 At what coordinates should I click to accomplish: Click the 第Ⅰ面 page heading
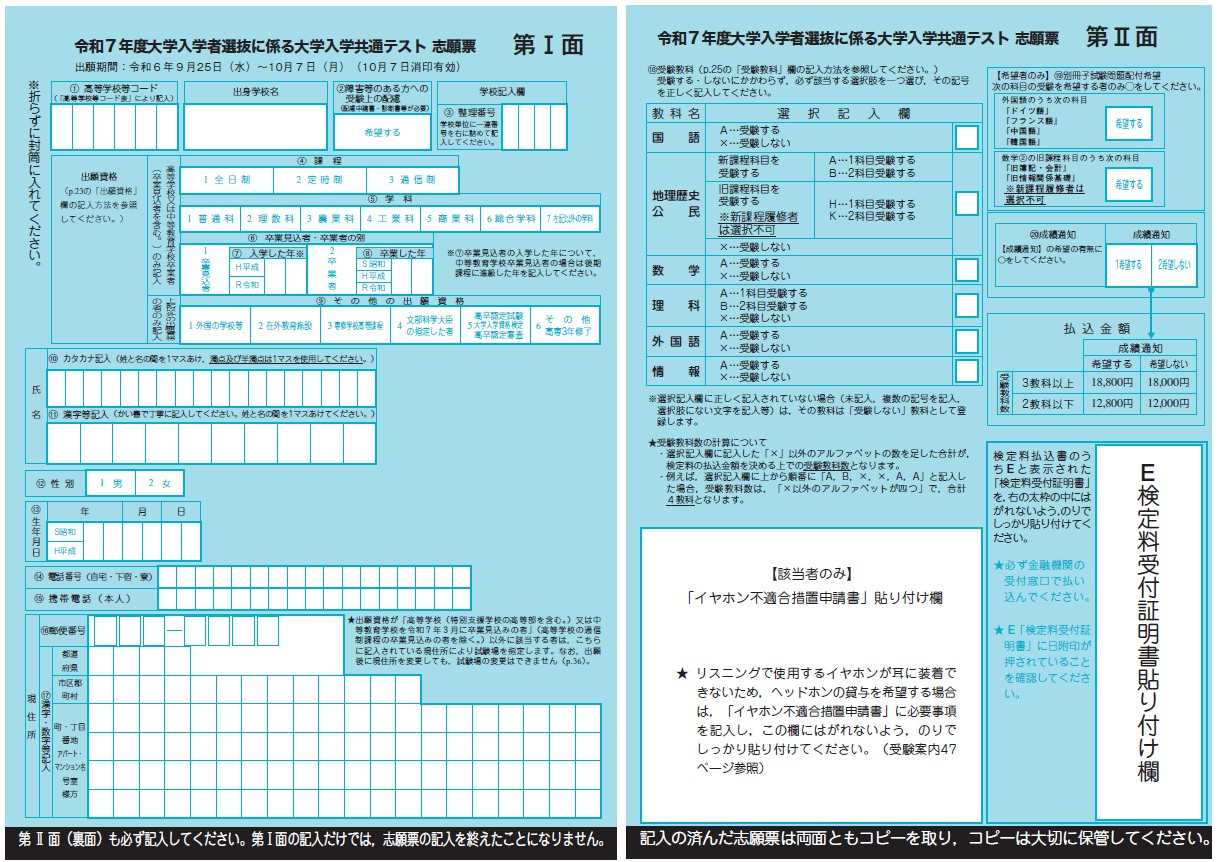(x=547, y=45)
